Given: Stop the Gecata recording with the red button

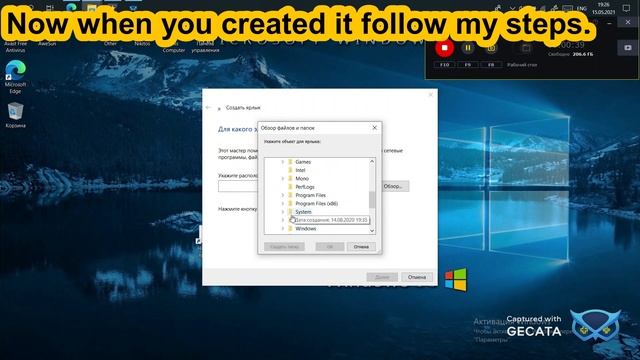Looking at the screenshot, I should [444, 48].
